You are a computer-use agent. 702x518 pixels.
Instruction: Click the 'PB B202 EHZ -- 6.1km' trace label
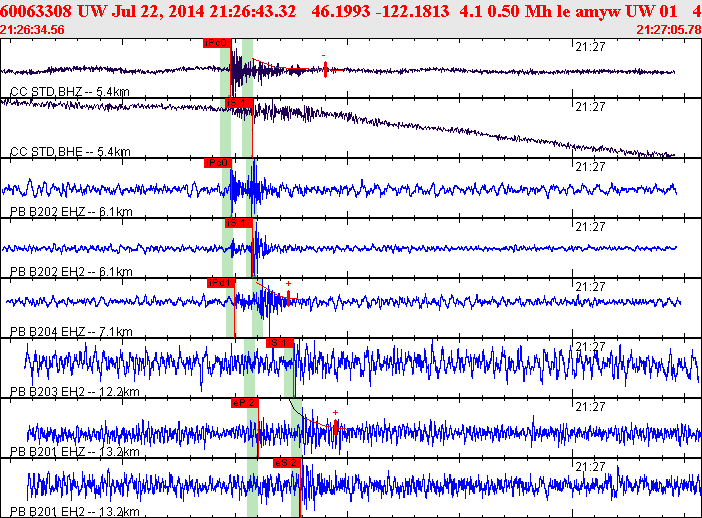71,212
